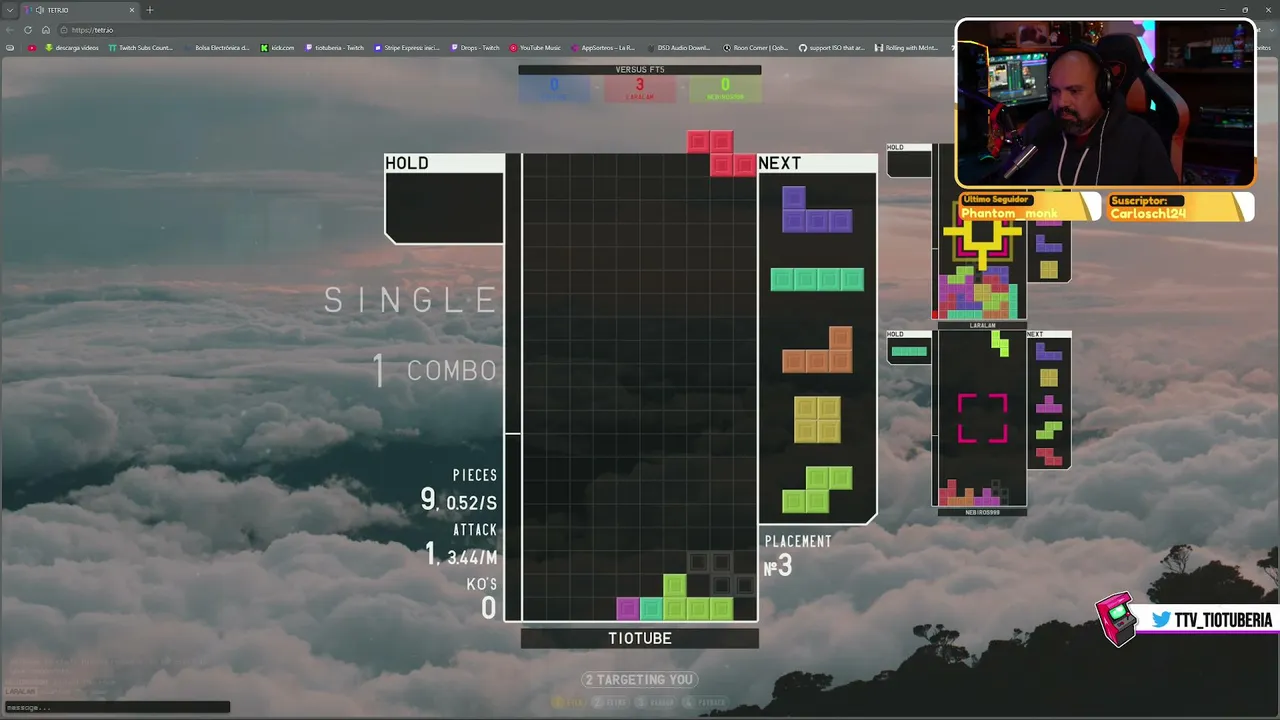Open the "Bolsa Electrónica" bookmark
The image size is (1280, 720).
[217, 48]
